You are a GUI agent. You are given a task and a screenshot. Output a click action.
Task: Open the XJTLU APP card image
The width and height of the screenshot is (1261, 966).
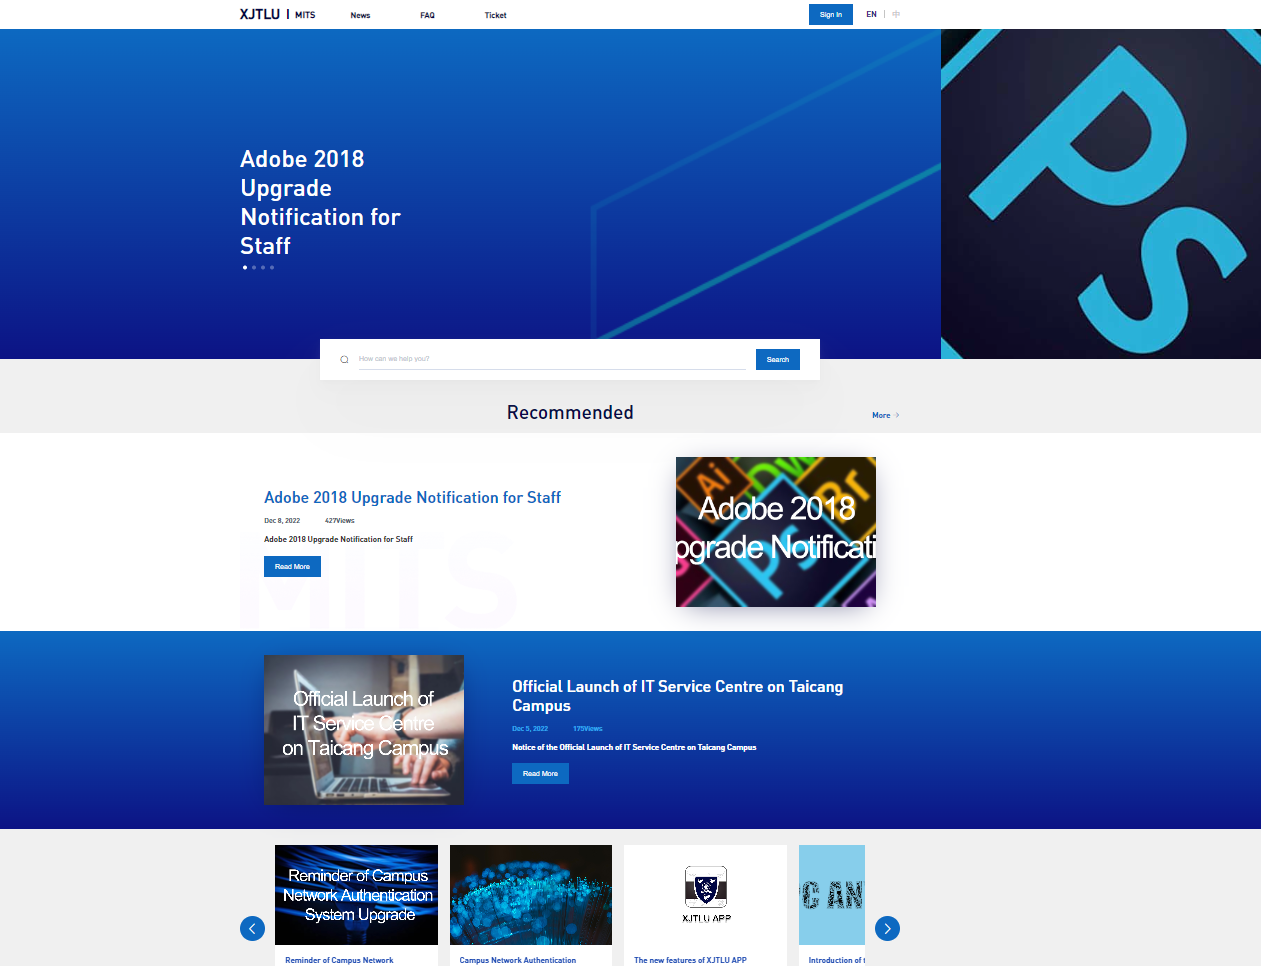point(705,894)
